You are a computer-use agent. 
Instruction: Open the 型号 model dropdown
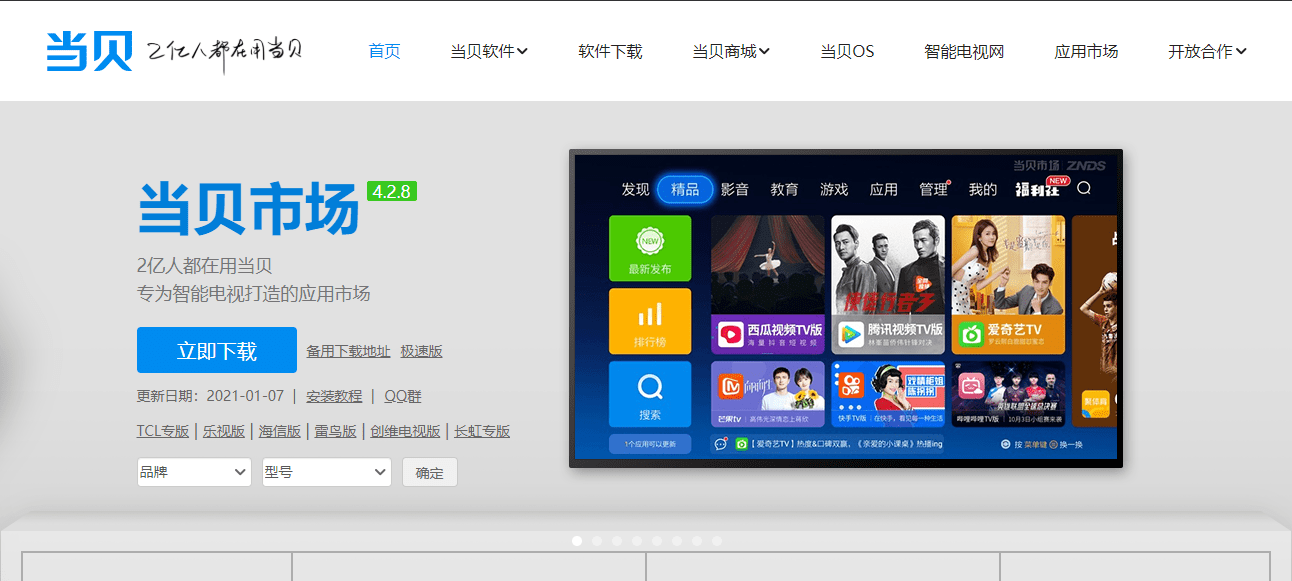click(x=326, y=471)
